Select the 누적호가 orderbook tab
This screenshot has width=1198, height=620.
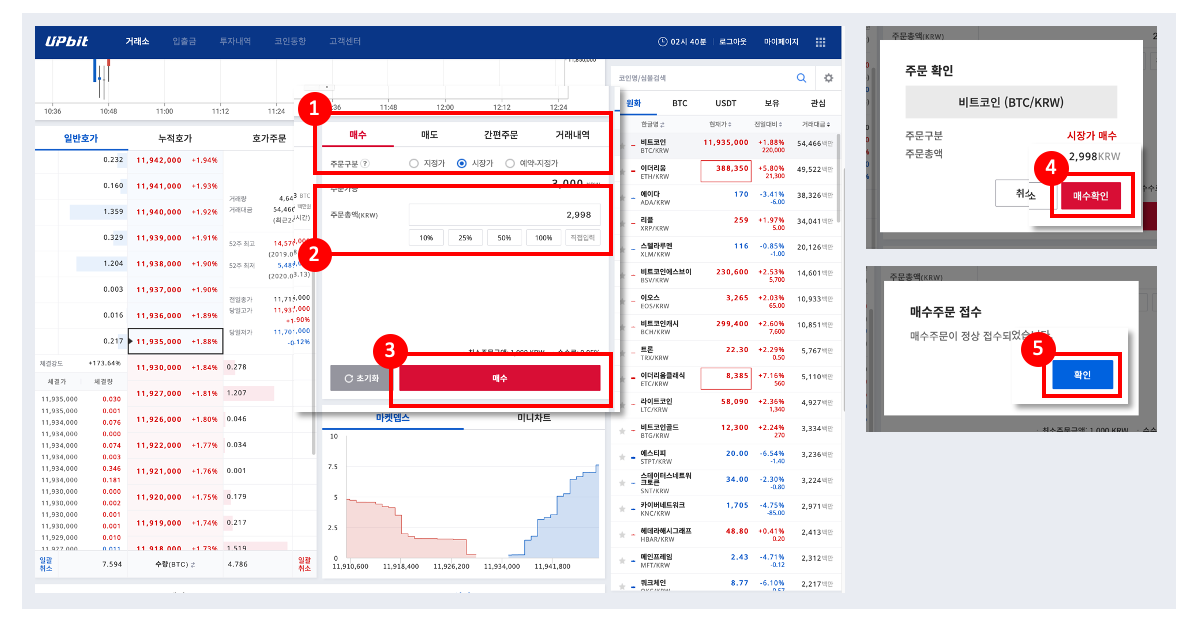pyautogui.click(x=175, y=138)
